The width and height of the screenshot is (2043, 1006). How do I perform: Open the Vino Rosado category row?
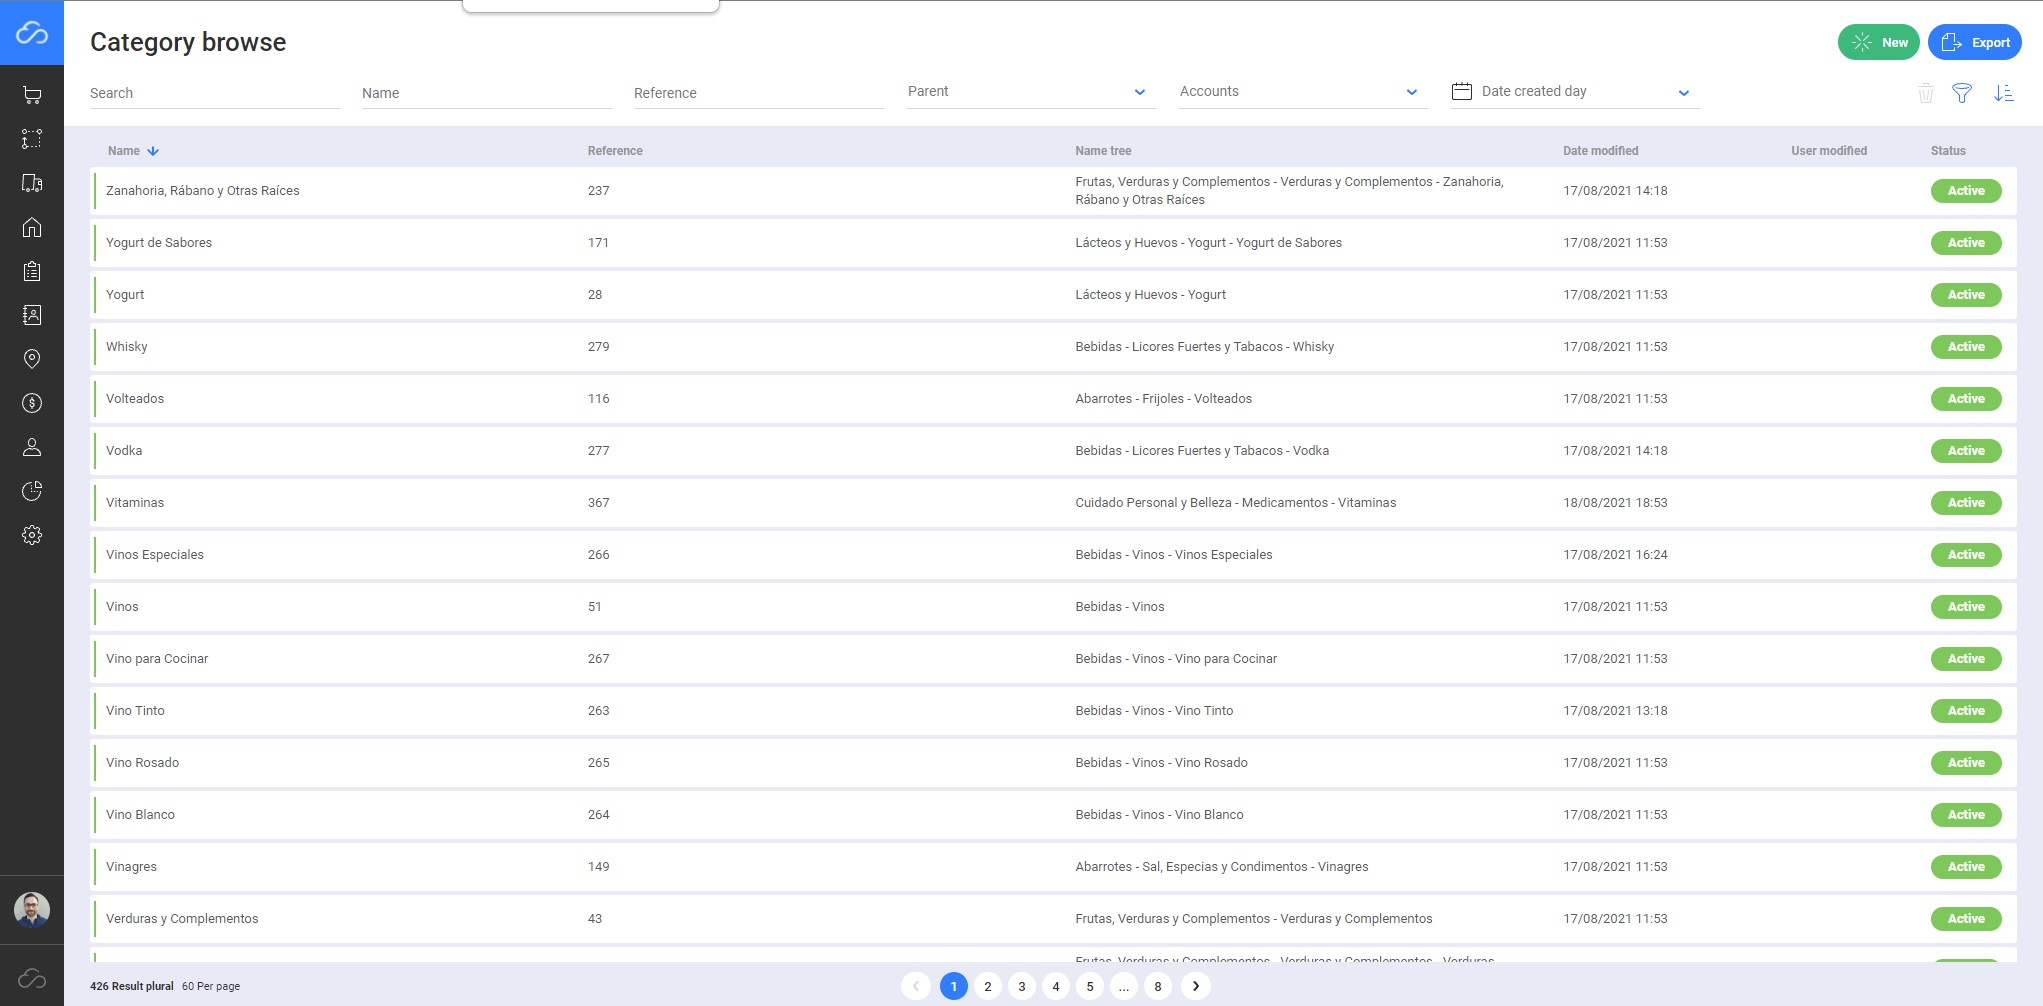(x=1054, y=763)
